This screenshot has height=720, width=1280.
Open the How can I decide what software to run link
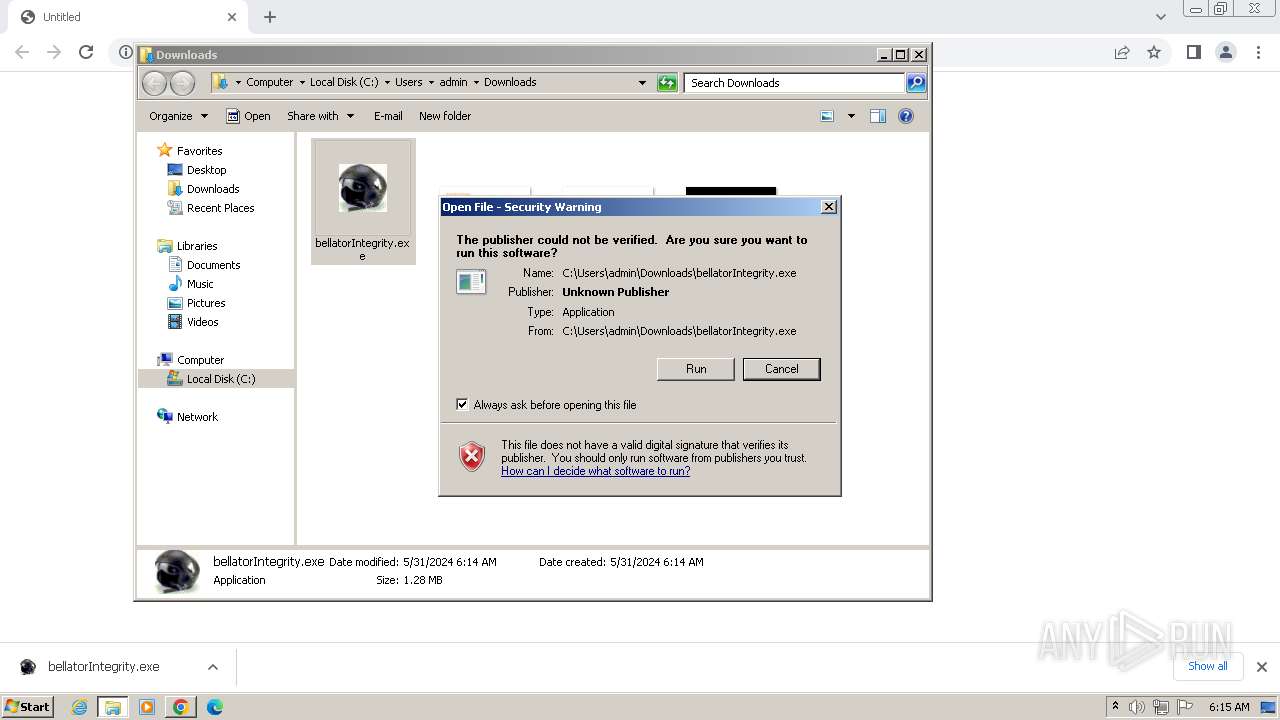point(595,471)
